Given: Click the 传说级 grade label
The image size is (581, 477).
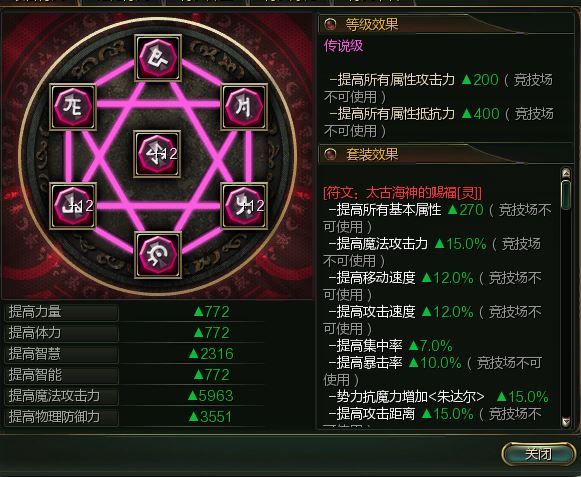Looking at the screenshot, I should click(343, 46).
